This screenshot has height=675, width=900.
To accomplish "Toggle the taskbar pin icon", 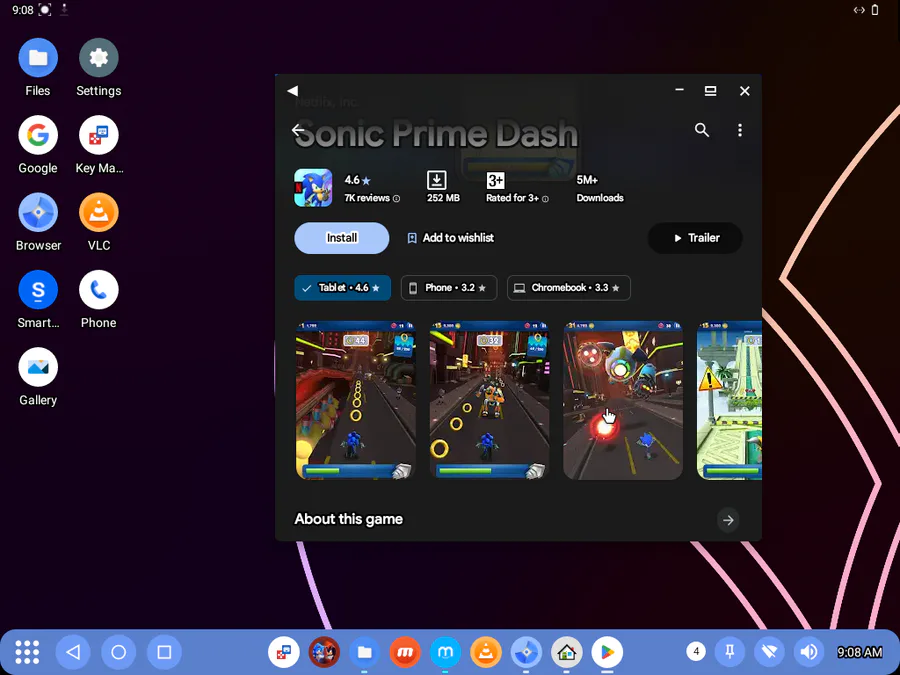I will [730, 651].
